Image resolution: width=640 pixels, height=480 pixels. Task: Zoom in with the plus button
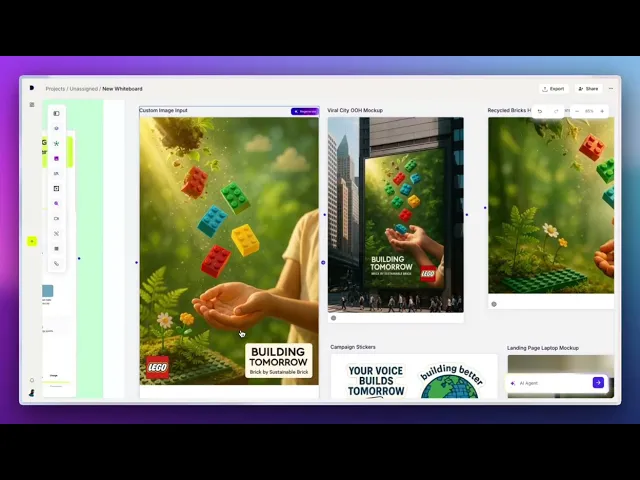tap(602, 111)
